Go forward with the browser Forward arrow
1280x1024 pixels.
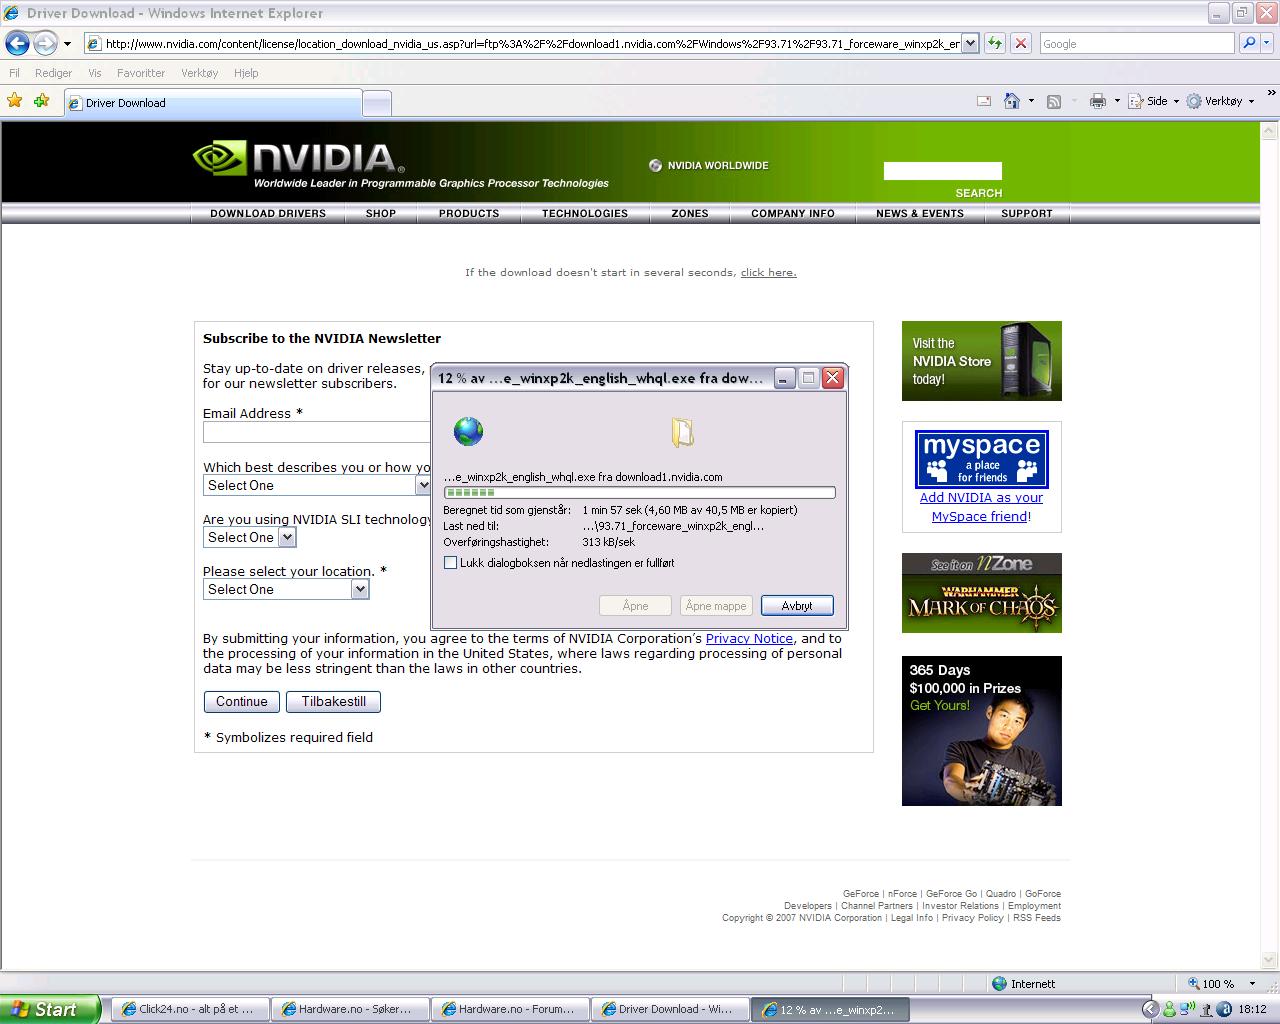[x=45, y=43]
